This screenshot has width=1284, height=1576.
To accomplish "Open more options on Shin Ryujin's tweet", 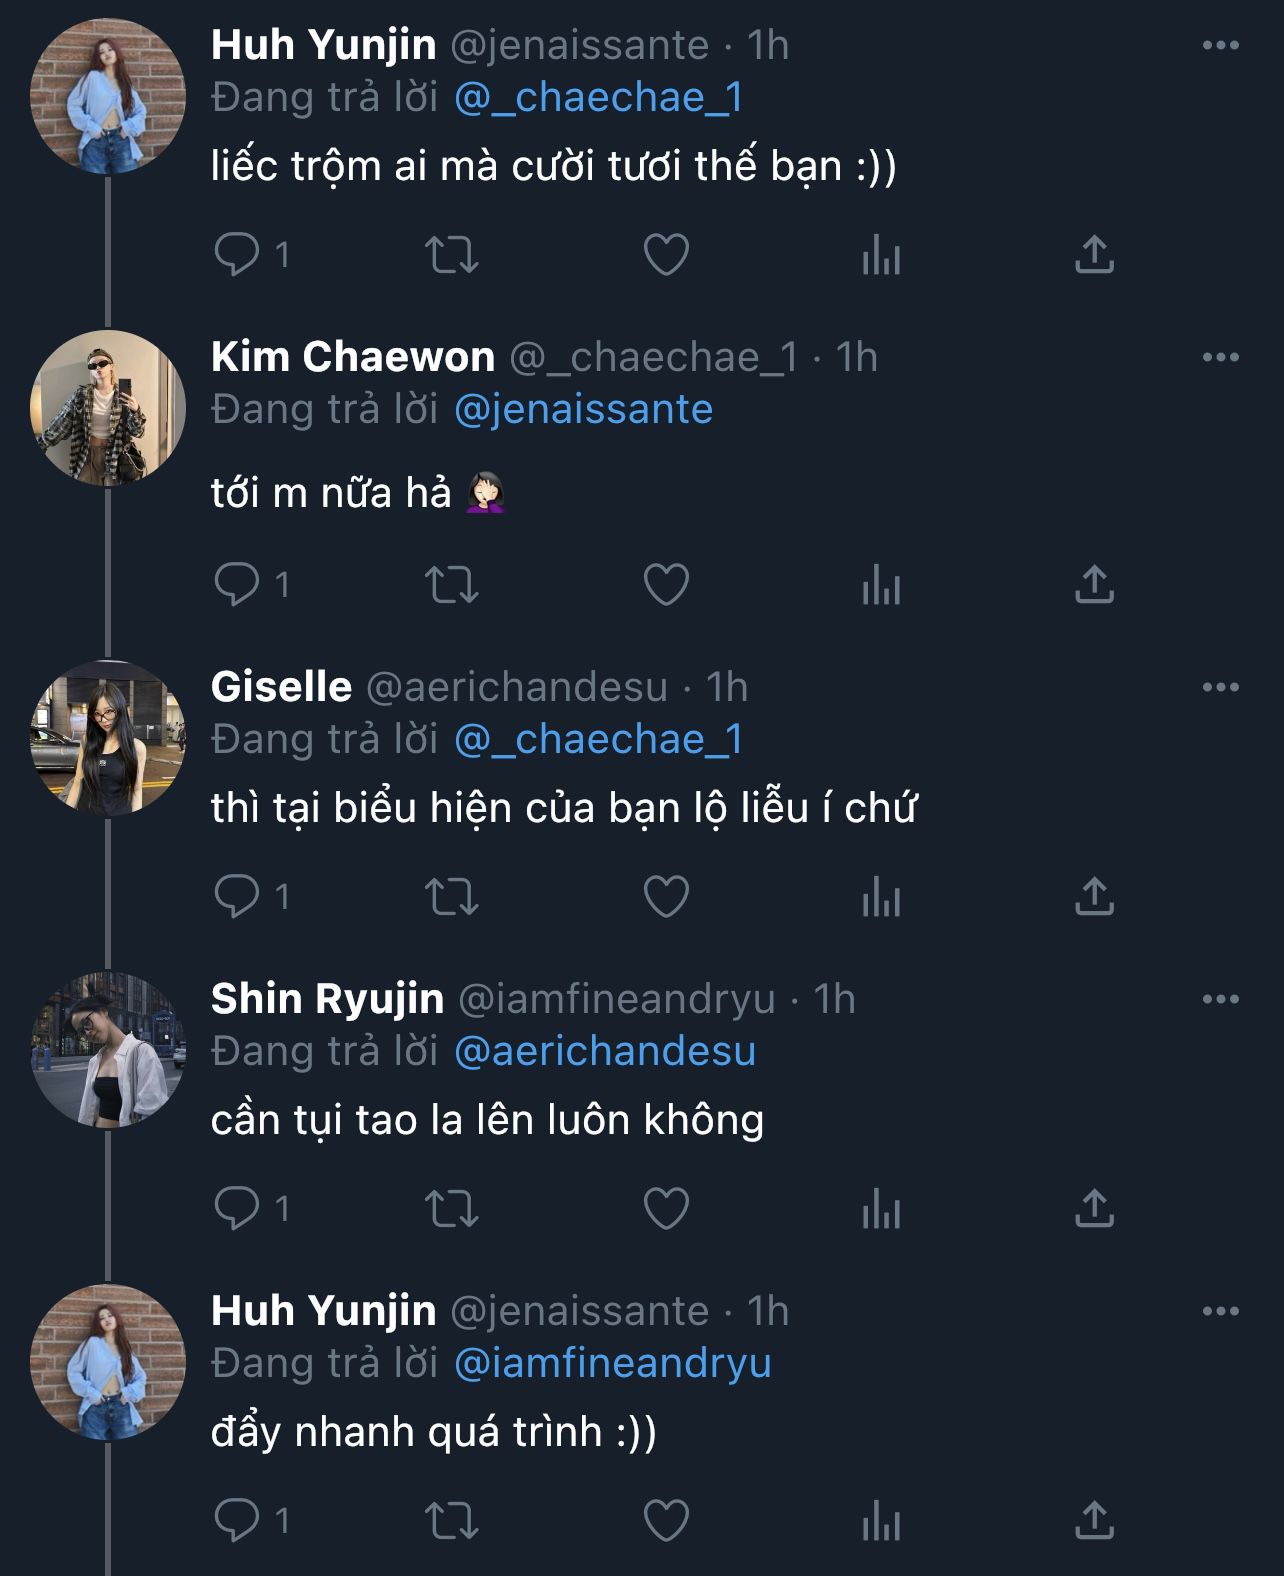I will [x=1220, y=999].
